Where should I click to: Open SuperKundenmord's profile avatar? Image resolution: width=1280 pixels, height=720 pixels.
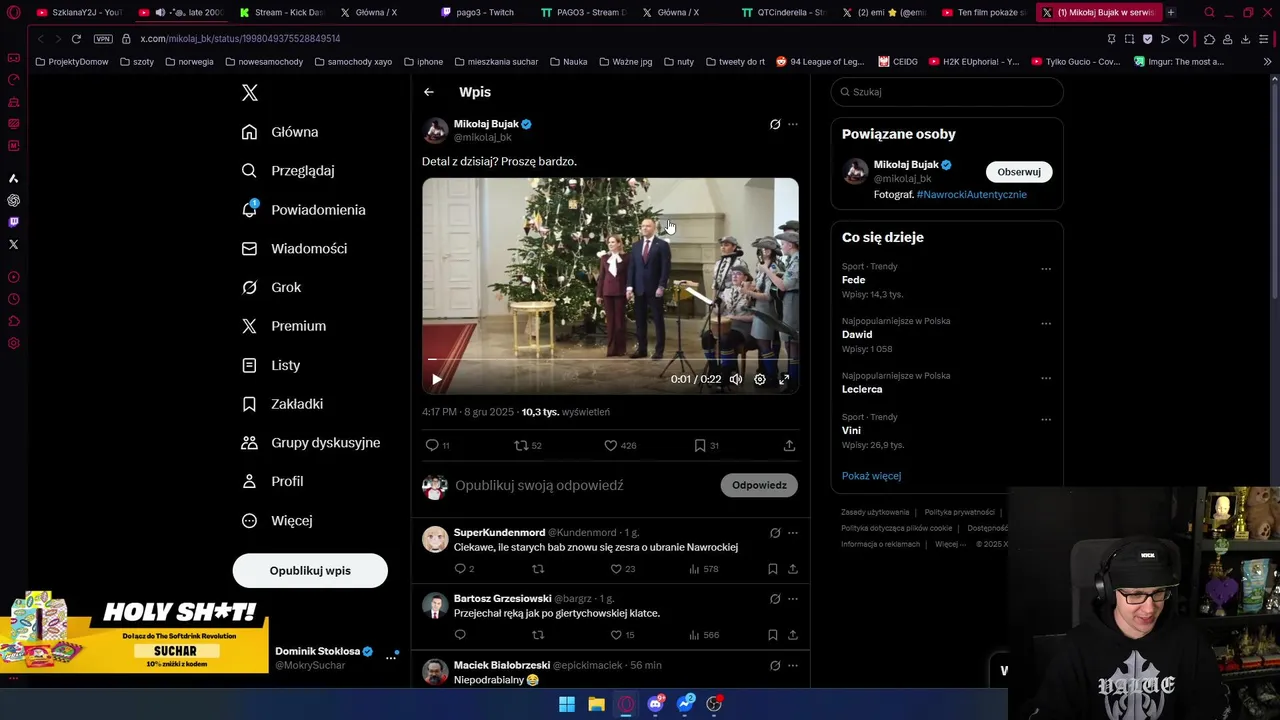[x=435, y=539]
